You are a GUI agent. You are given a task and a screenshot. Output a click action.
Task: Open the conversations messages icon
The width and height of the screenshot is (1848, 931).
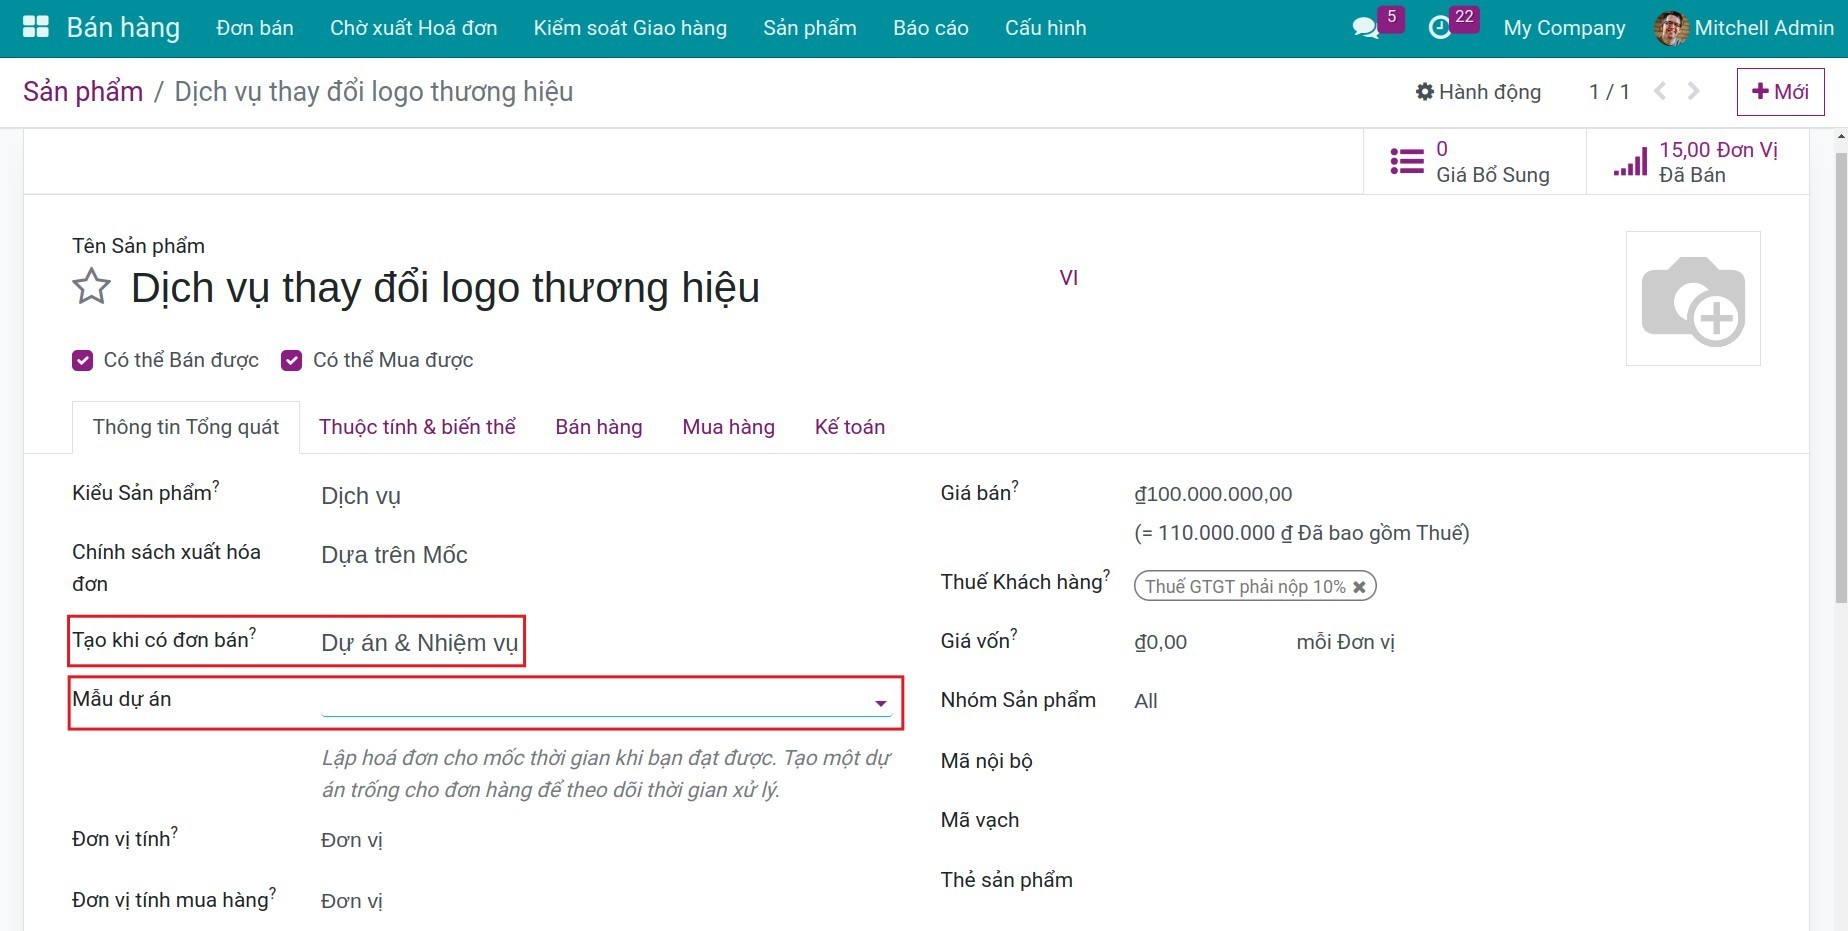1365,28
